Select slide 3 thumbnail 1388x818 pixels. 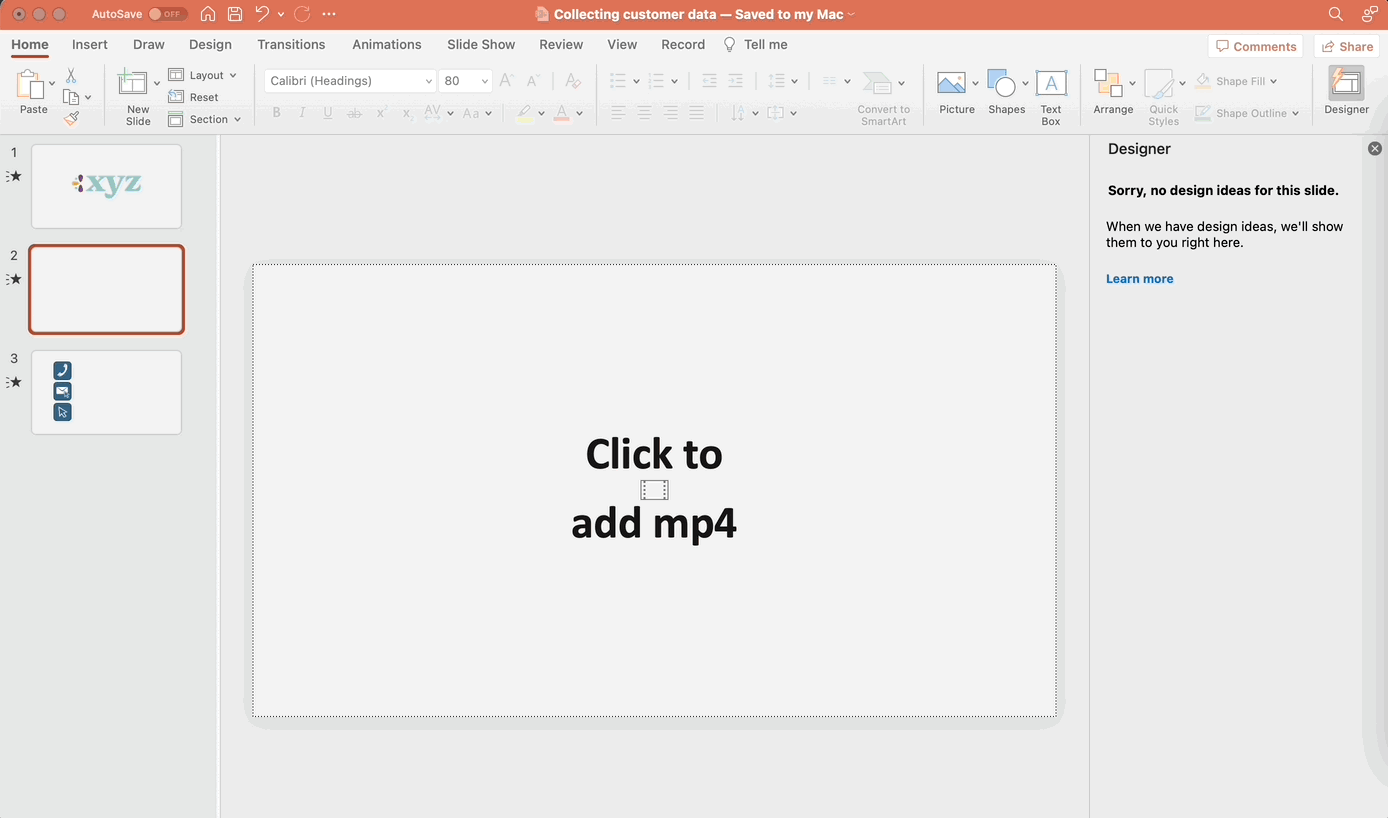106,391
